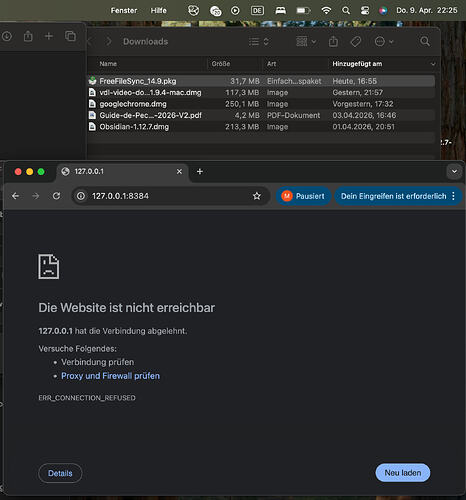Image resolution: width=466 pixels, height=500 pixels.
Task: View site information icon in address bar
Action: [x=81, y=196]
